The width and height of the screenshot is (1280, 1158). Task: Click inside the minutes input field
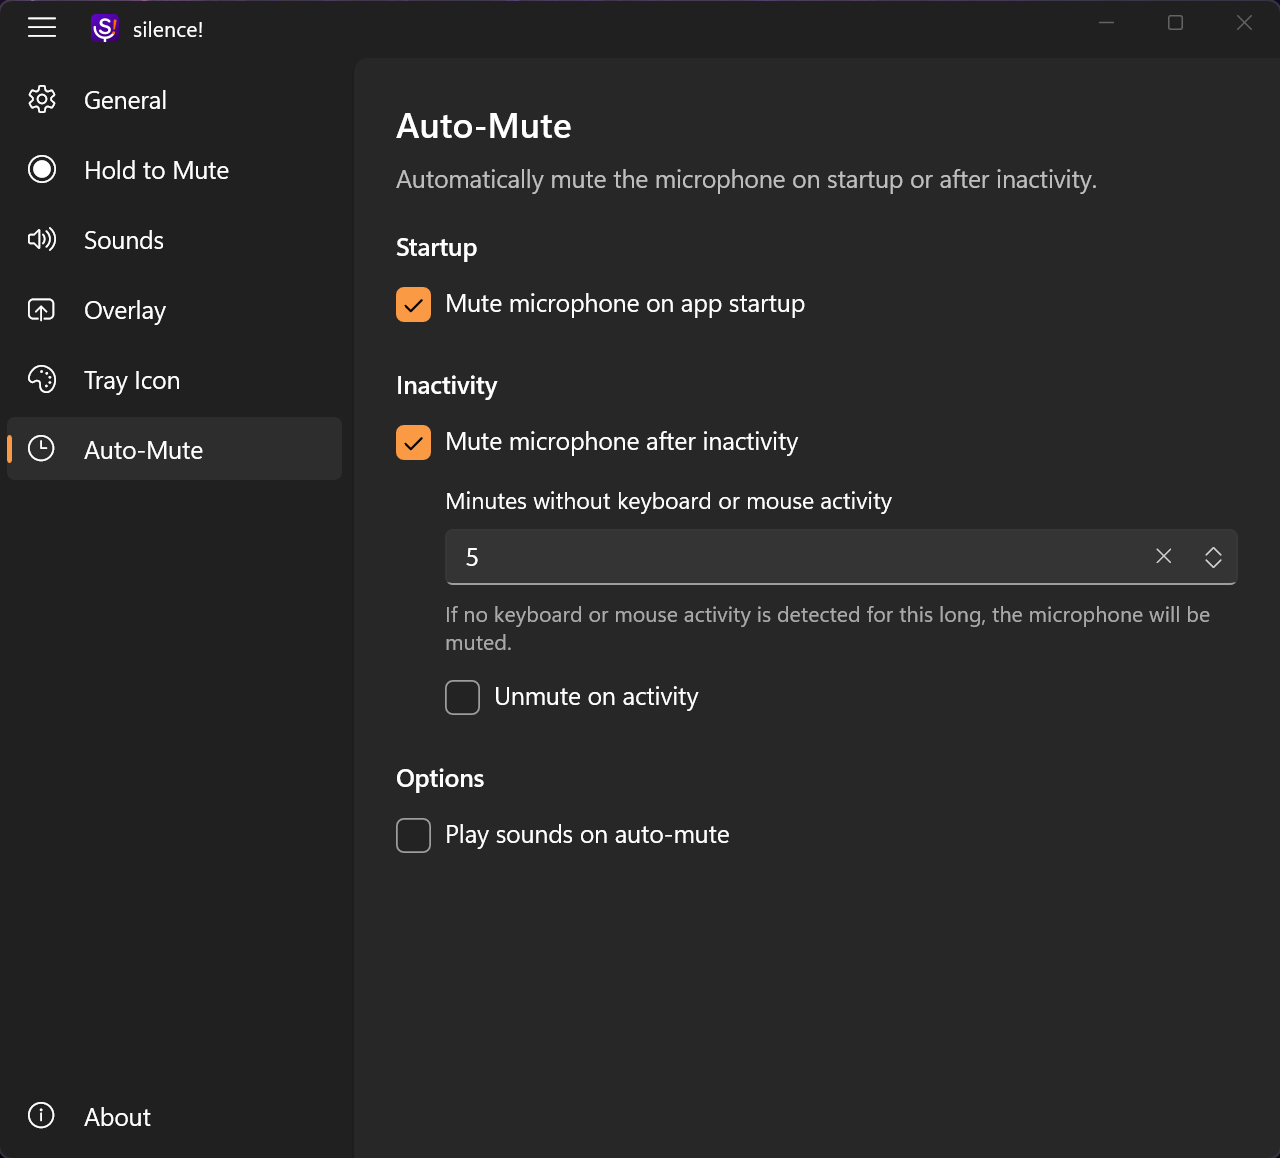790,557
